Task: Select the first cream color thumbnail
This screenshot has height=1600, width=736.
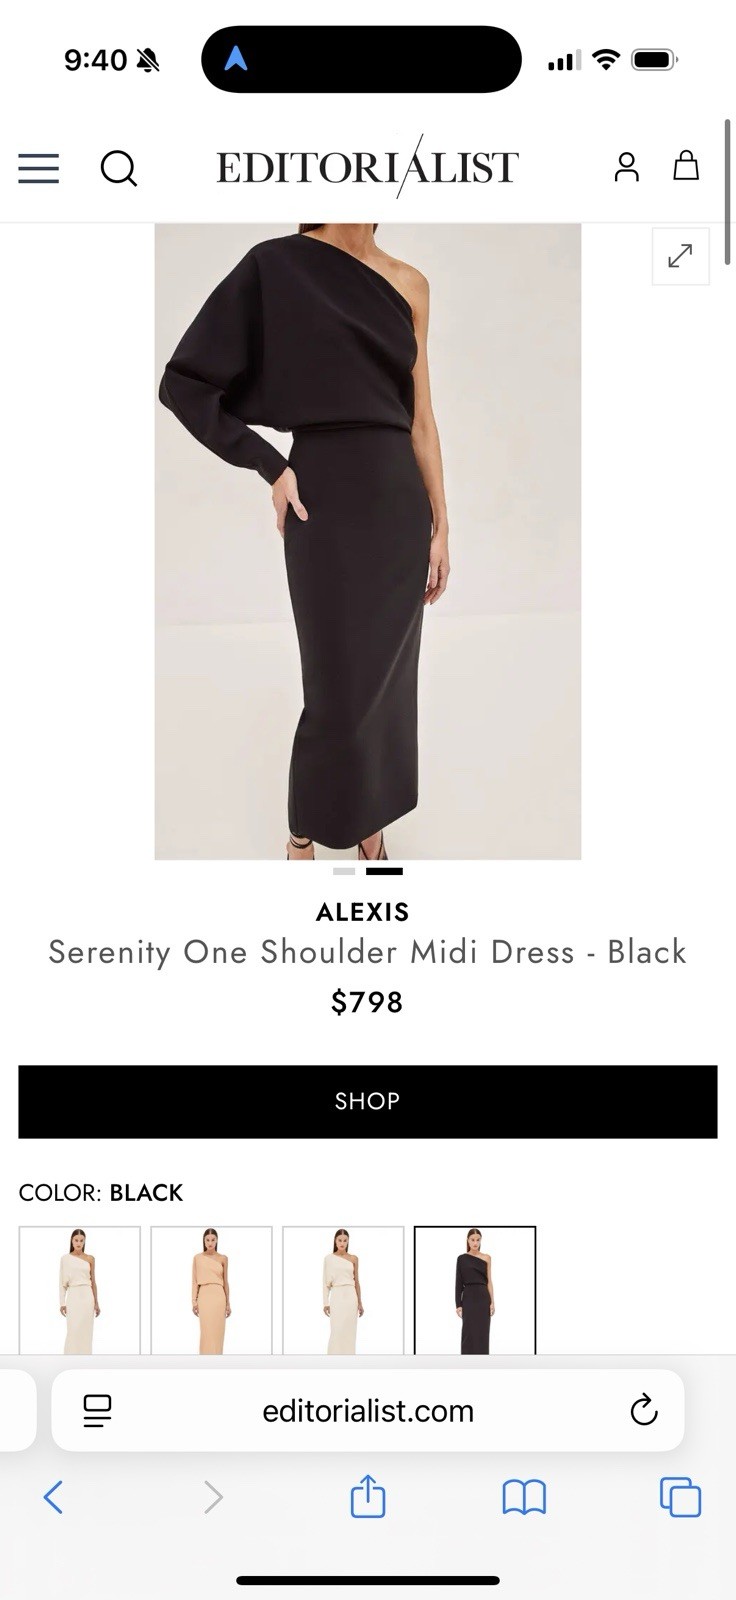Action: point(80,1290)
